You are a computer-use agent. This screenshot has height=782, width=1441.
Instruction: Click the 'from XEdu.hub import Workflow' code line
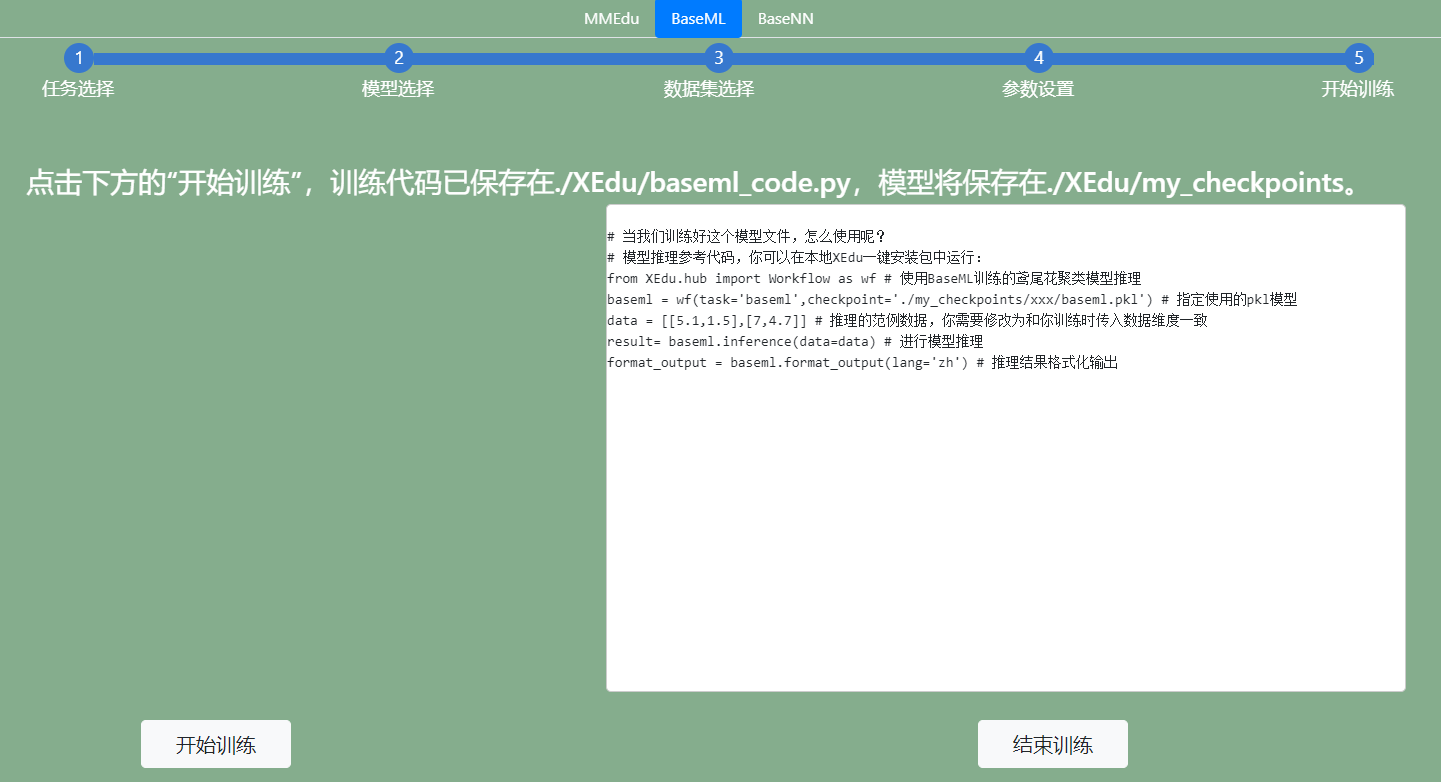(874, 278)
